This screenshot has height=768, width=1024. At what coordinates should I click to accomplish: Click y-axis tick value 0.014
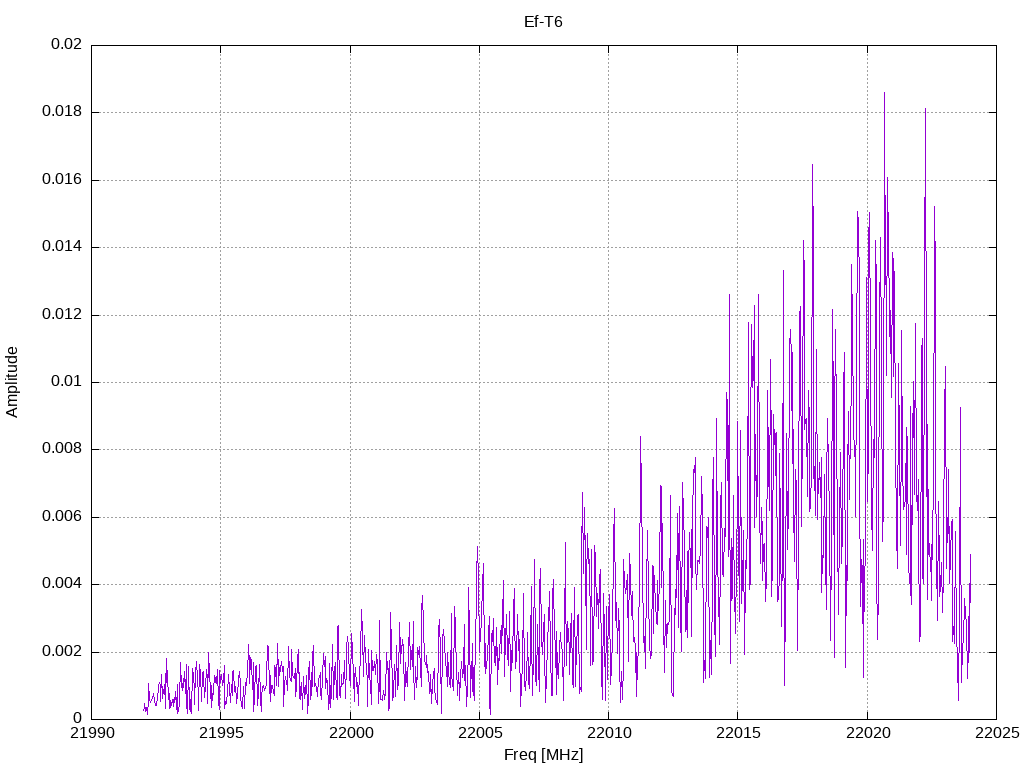[x=63, y=247]
